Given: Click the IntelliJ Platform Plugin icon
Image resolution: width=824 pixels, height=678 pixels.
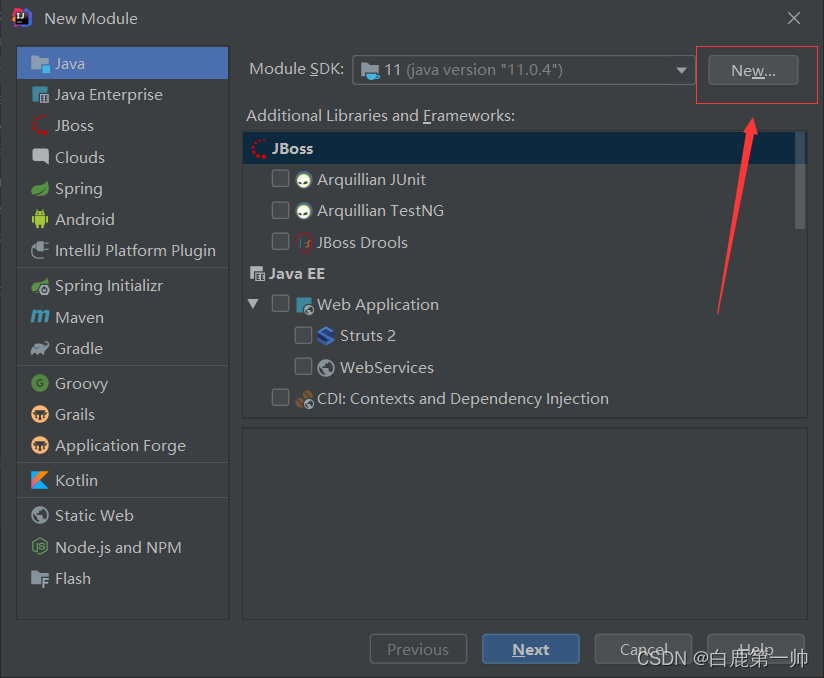Looking at the screenshot, I should (40, 250).
